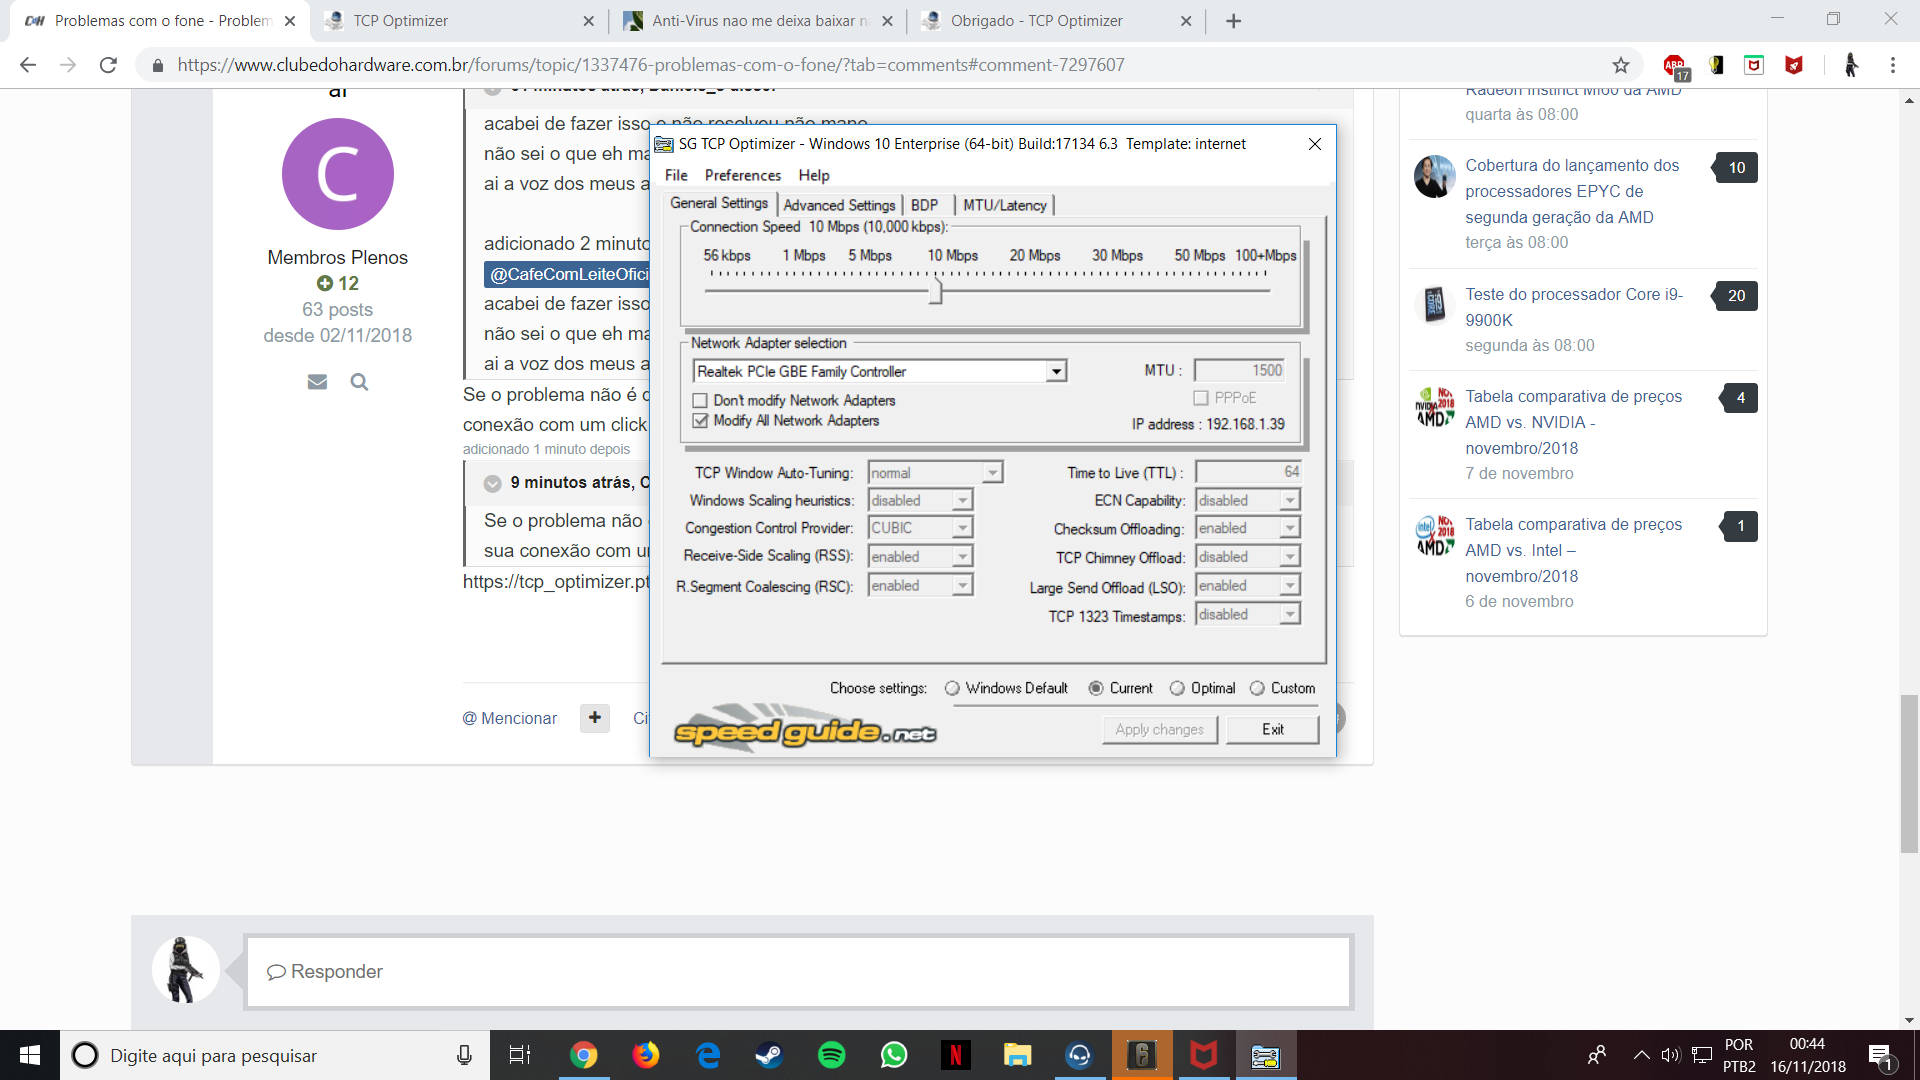Open the Chrome profile avatar icon
The height and width of the screenshot is (1080, 1920).
click(x=1851, y=65)
